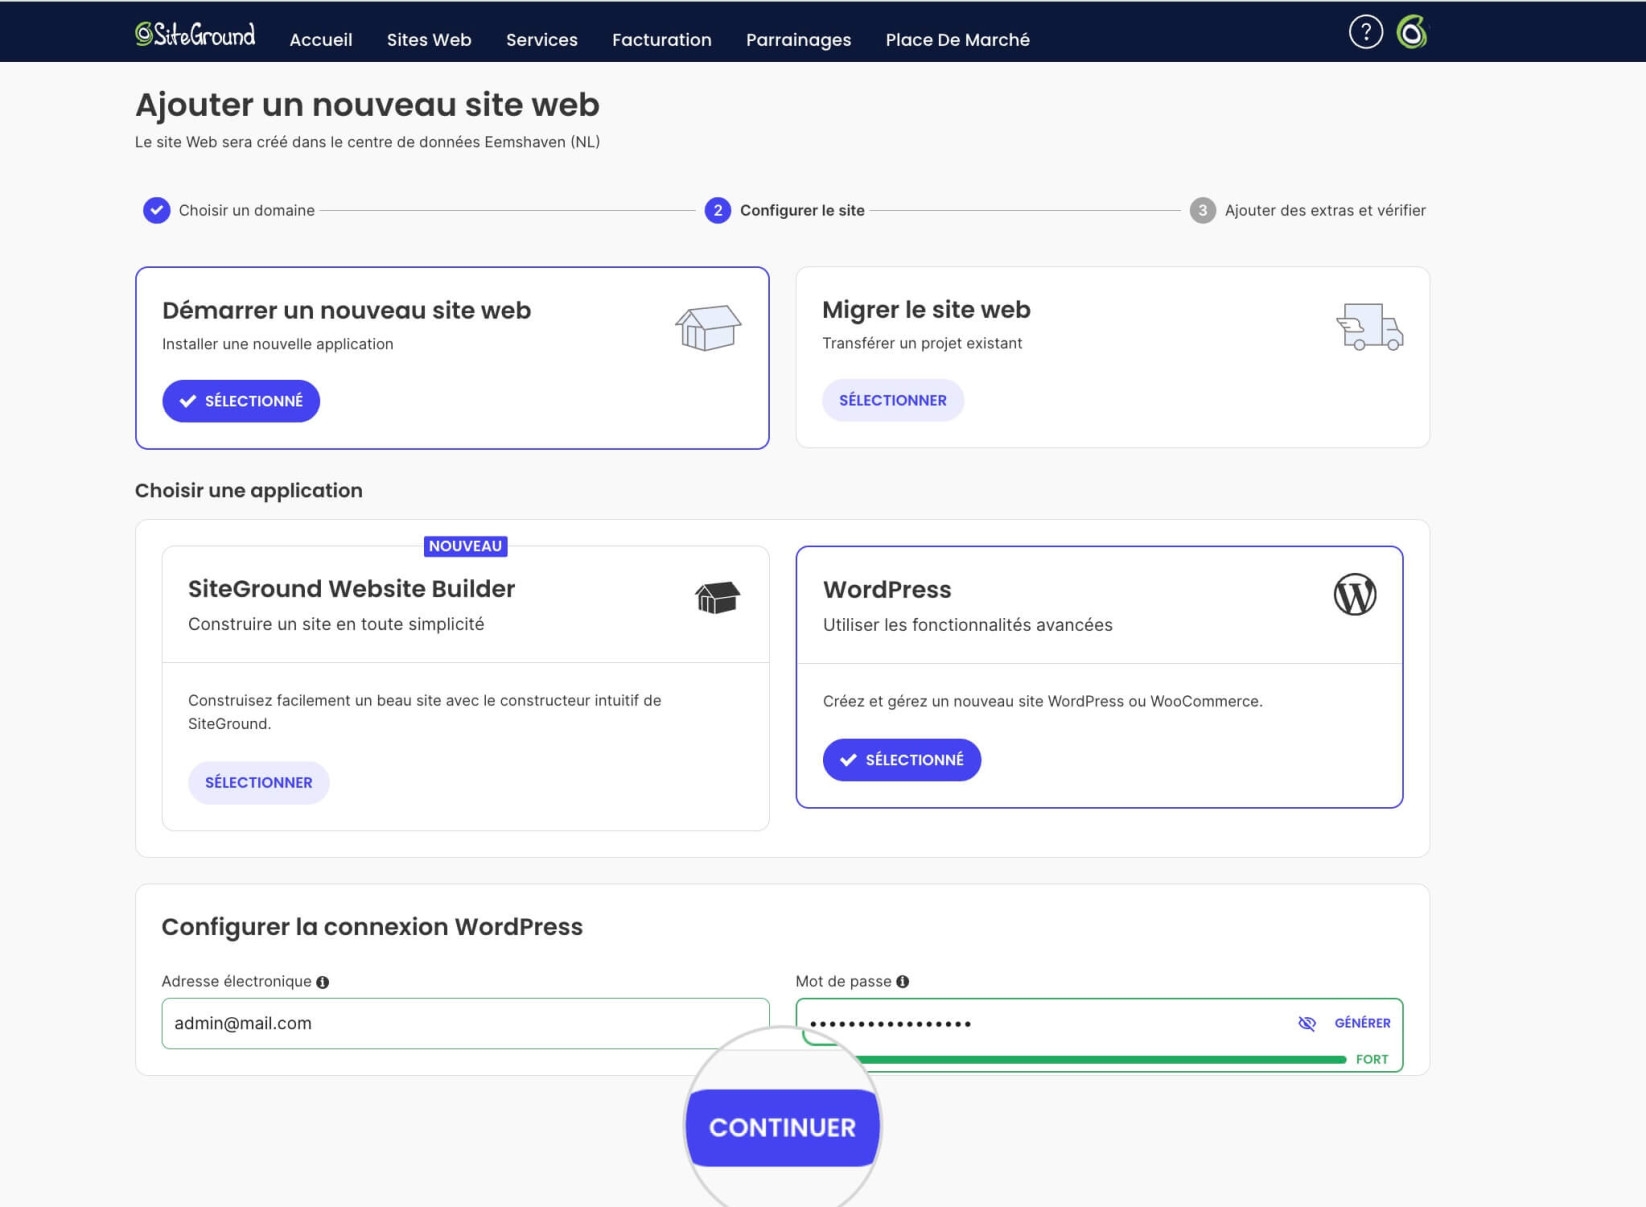Click step 3 circle indicator

tap(1202, 210)
